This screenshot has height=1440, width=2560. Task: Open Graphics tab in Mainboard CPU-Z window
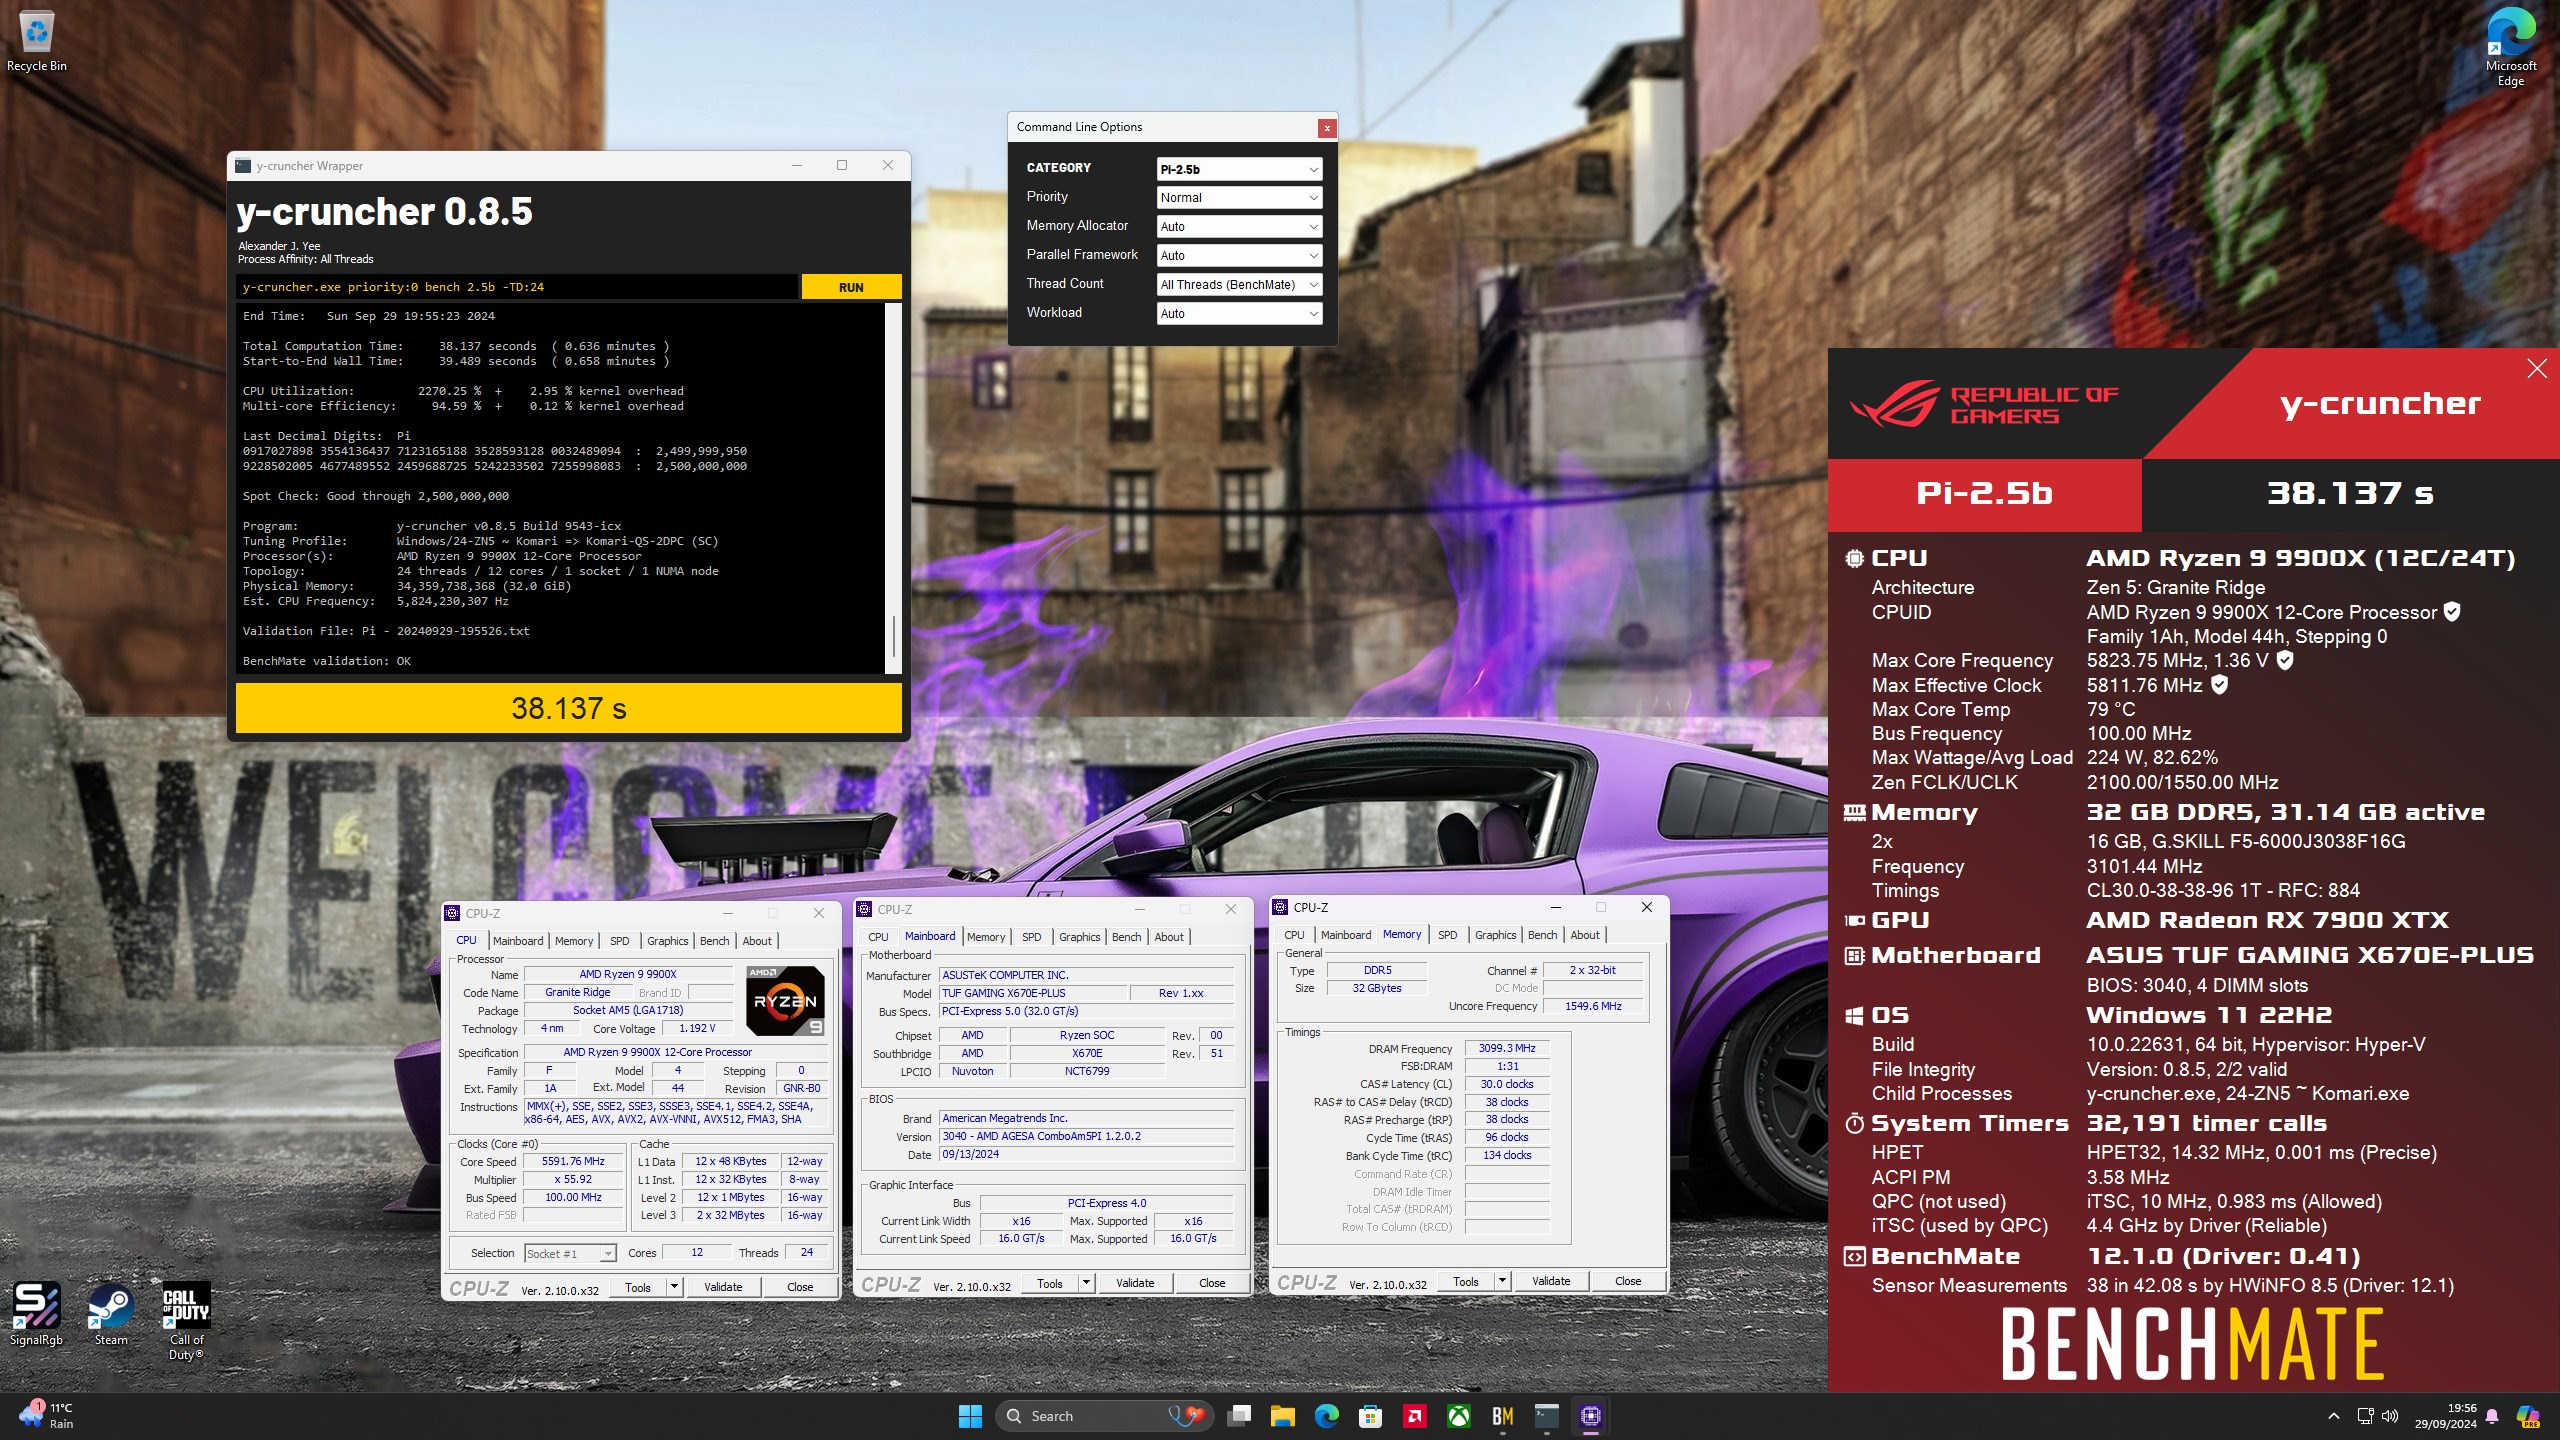1080,937
